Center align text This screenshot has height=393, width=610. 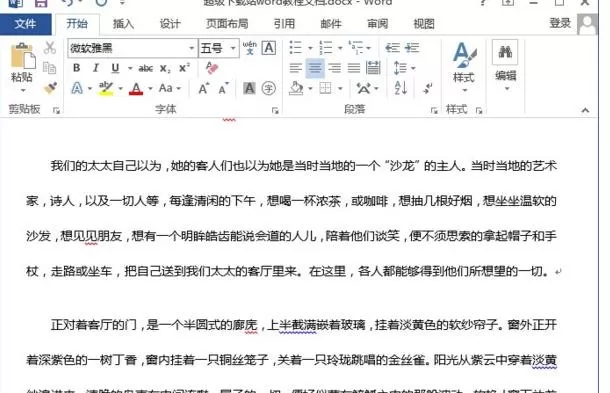tap(315, 68)
